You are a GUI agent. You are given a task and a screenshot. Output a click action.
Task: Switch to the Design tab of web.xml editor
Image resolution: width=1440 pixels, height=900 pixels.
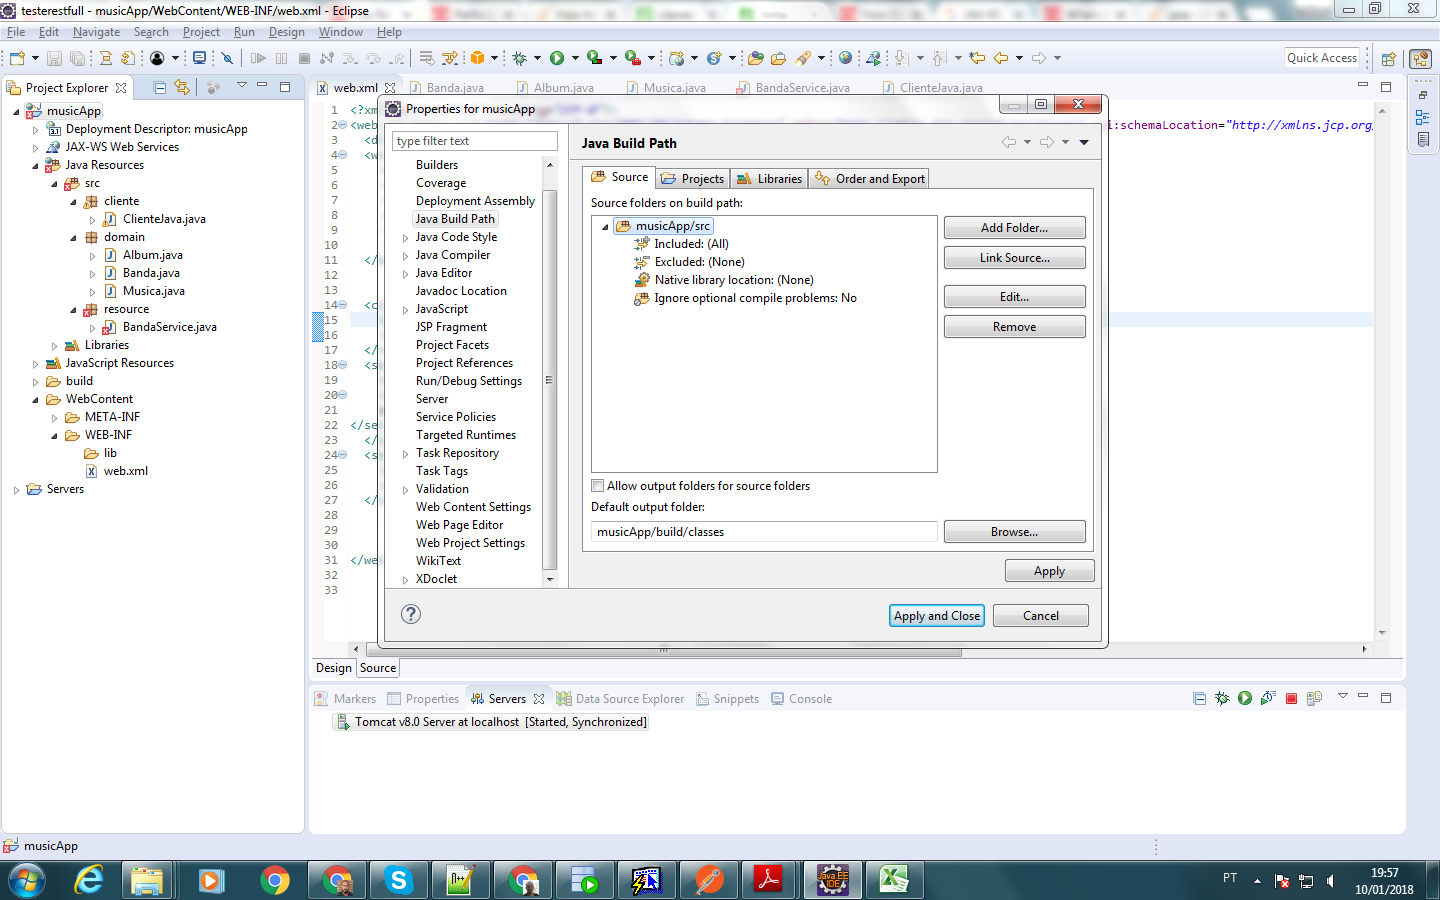(x=334, y=668)
